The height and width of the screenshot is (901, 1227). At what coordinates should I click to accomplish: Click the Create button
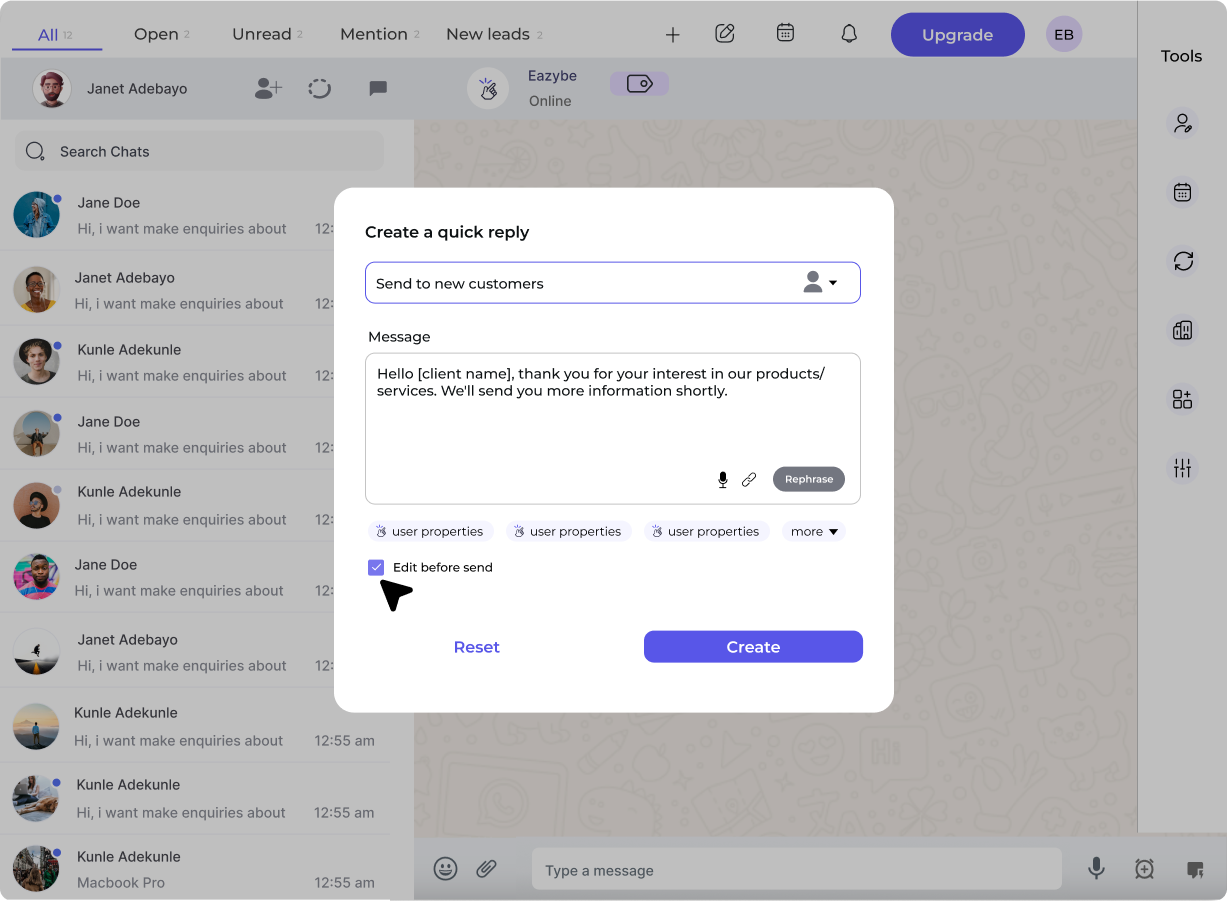coord(753,646)
